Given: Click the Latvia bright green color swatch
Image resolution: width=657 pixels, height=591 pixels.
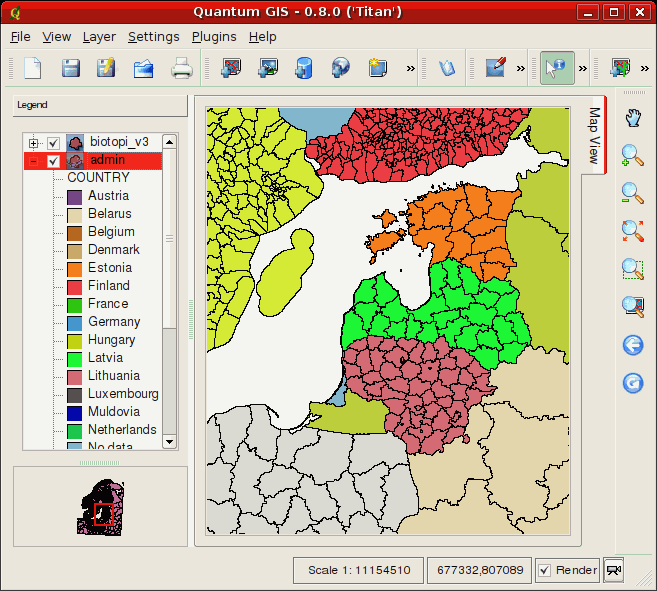Looking at the screenshot, I should pyautogui.click(x=75, y=360).
